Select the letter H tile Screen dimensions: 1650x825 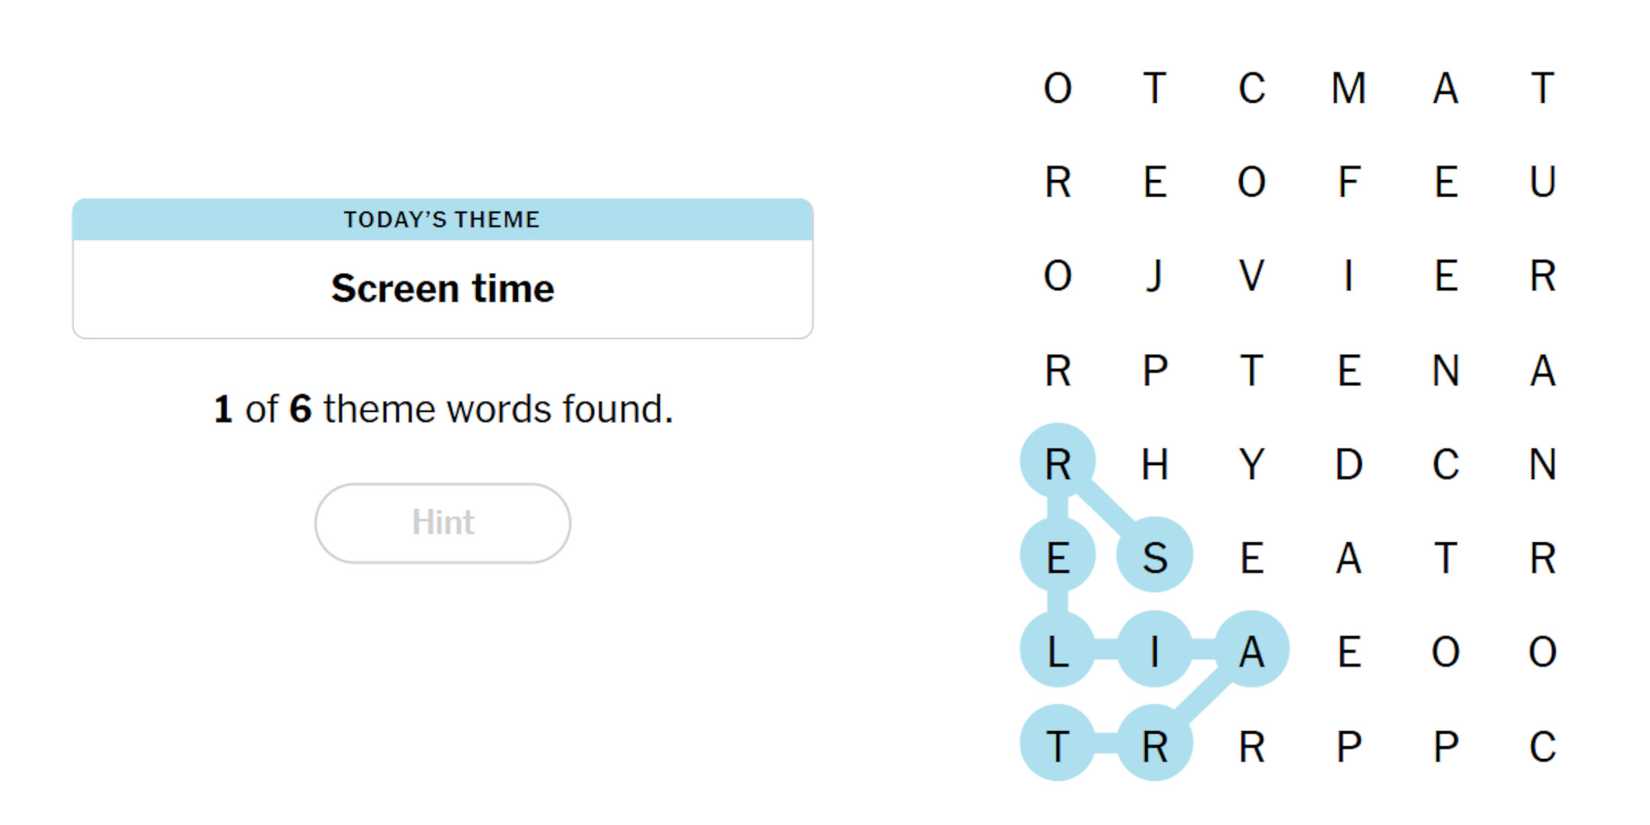[x=1155, y=465]
